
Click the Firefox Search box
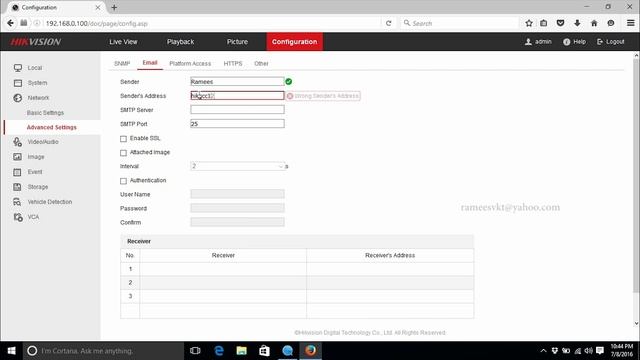click(459, 23)
